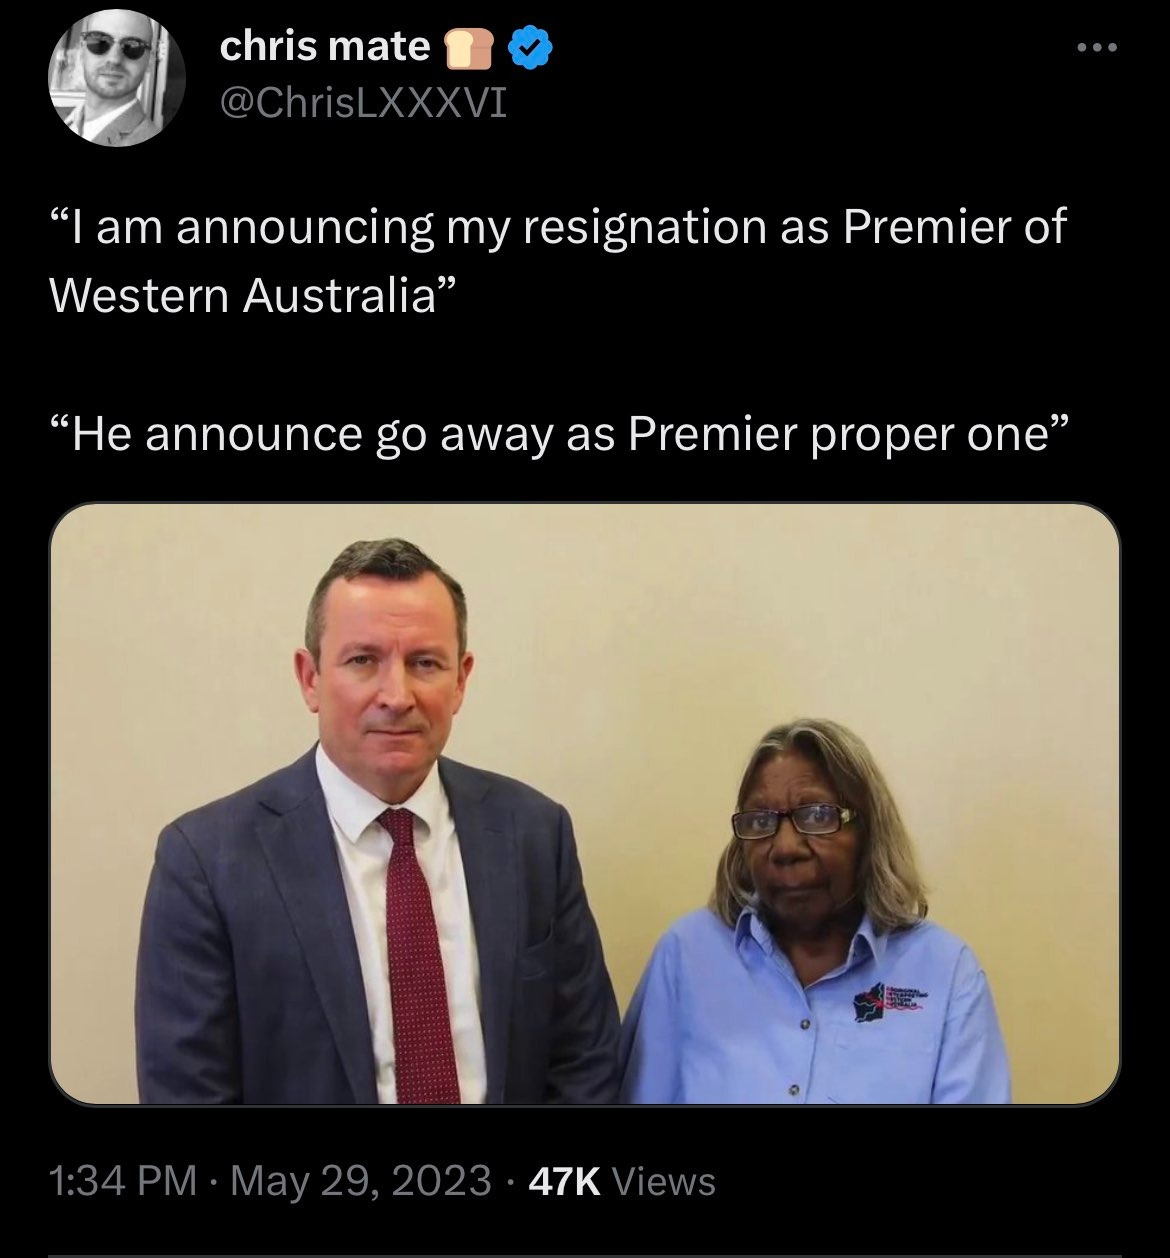Click the blue verified checkmark badge
Viewport: 1170px width, 1258px height.
pos(530,48)
